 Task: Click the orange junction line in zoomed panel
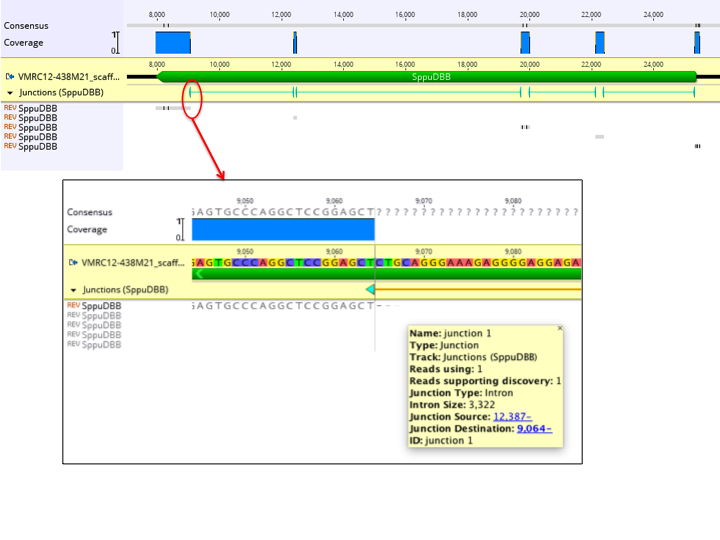[478, 289]
